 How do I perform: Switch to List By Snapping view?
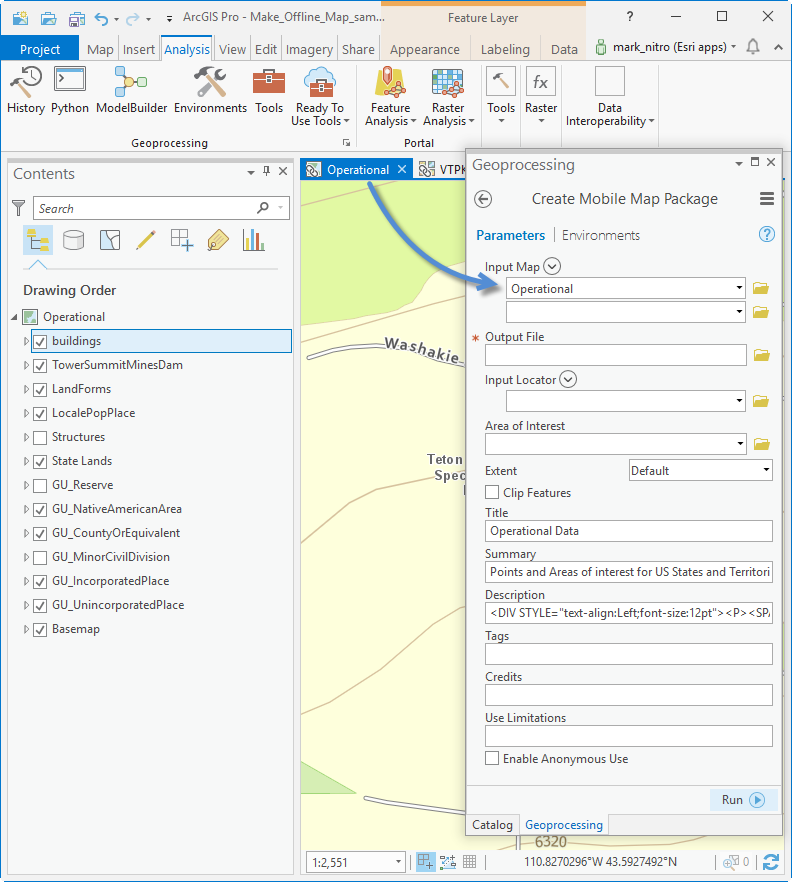pos(182,240)
